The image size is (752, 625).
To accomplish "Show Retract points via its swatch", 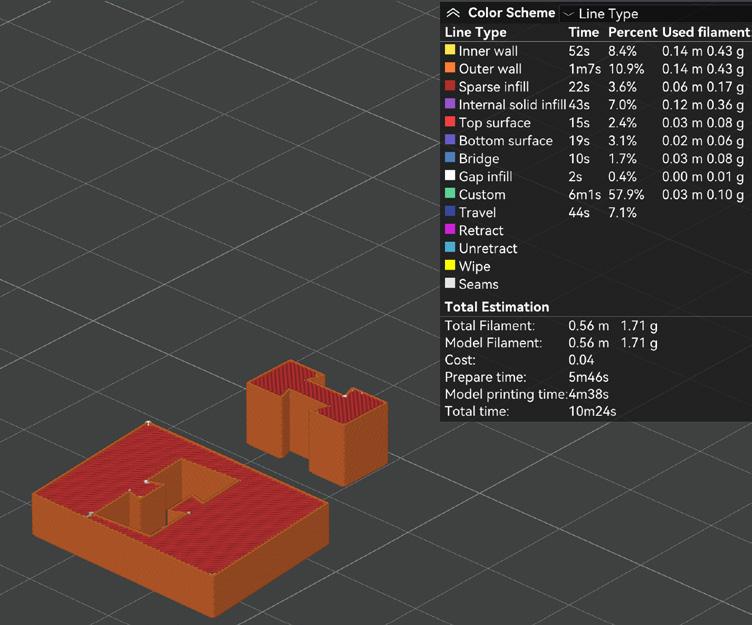I will point(449,229).
